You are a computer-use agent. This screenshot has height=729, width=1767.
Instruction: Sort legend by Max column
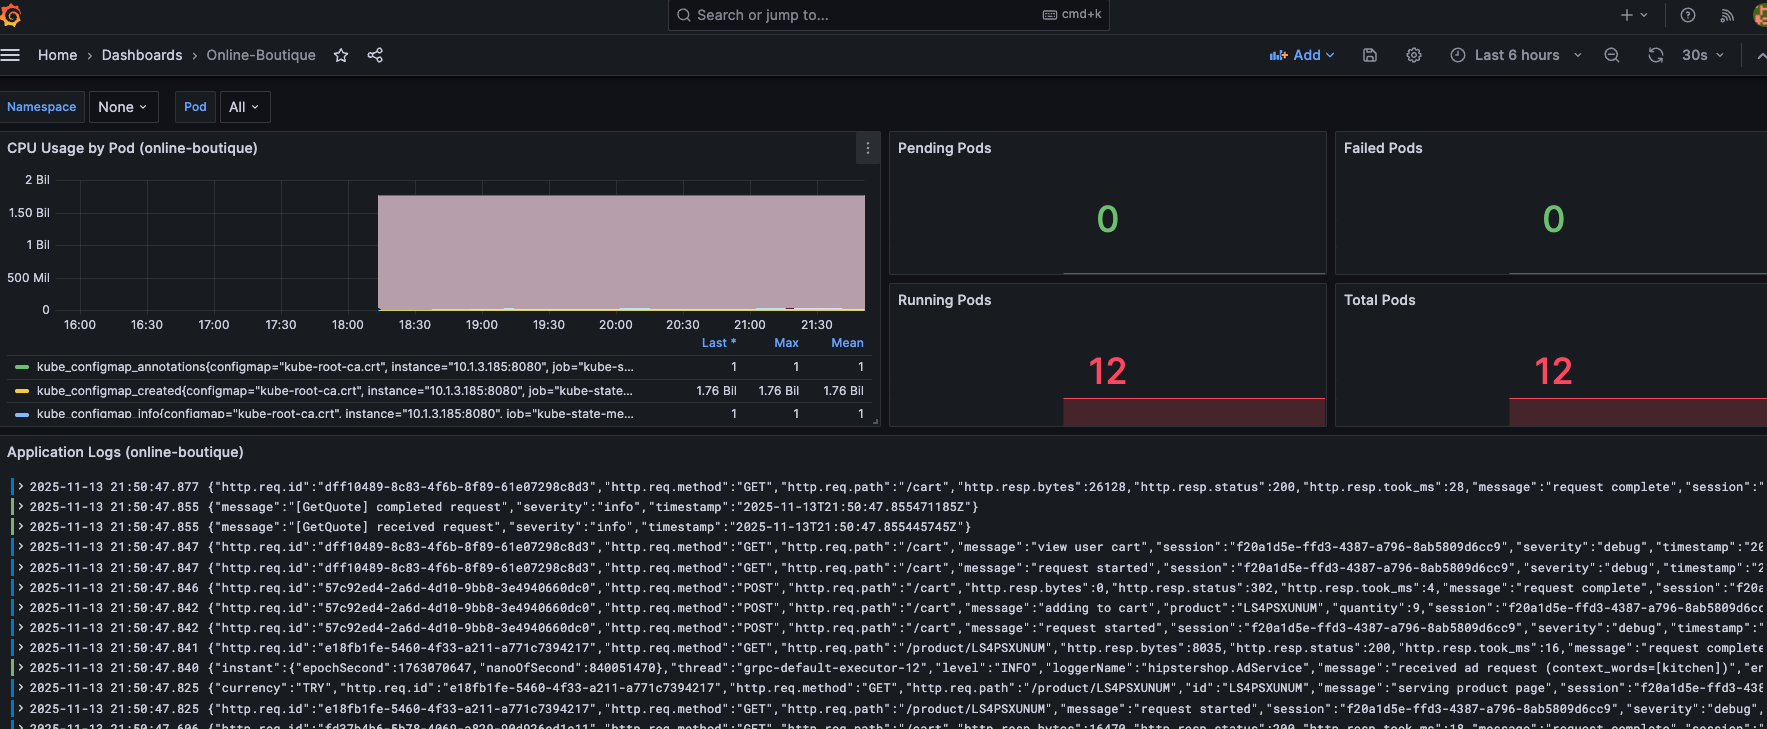[786, 343]
